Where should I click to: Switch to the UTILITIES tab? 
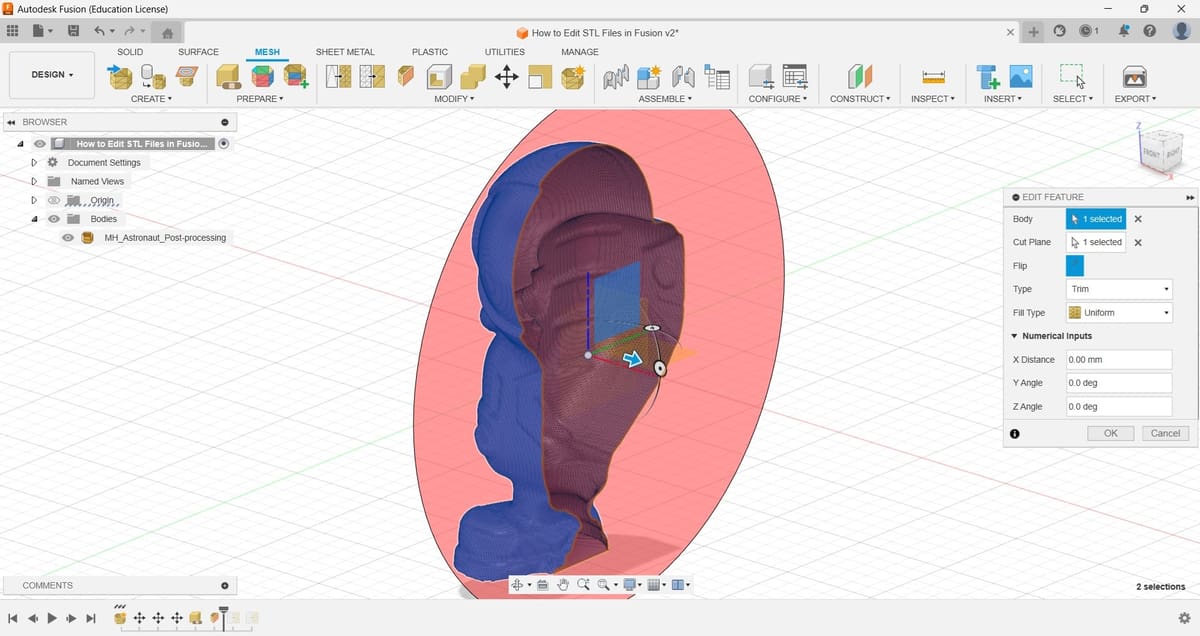505,52
